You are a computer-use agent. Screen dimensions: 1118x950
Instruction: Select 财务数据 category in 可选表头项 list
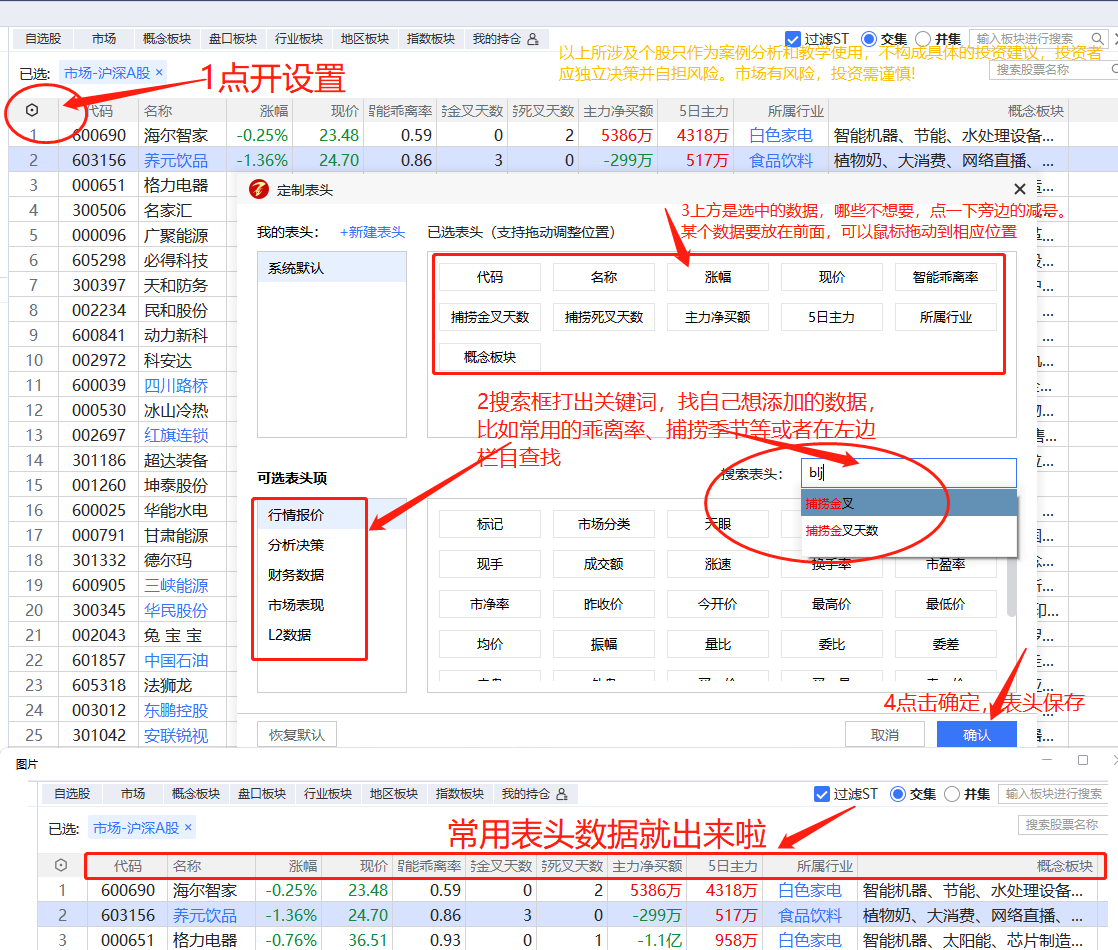click(296, 575)
